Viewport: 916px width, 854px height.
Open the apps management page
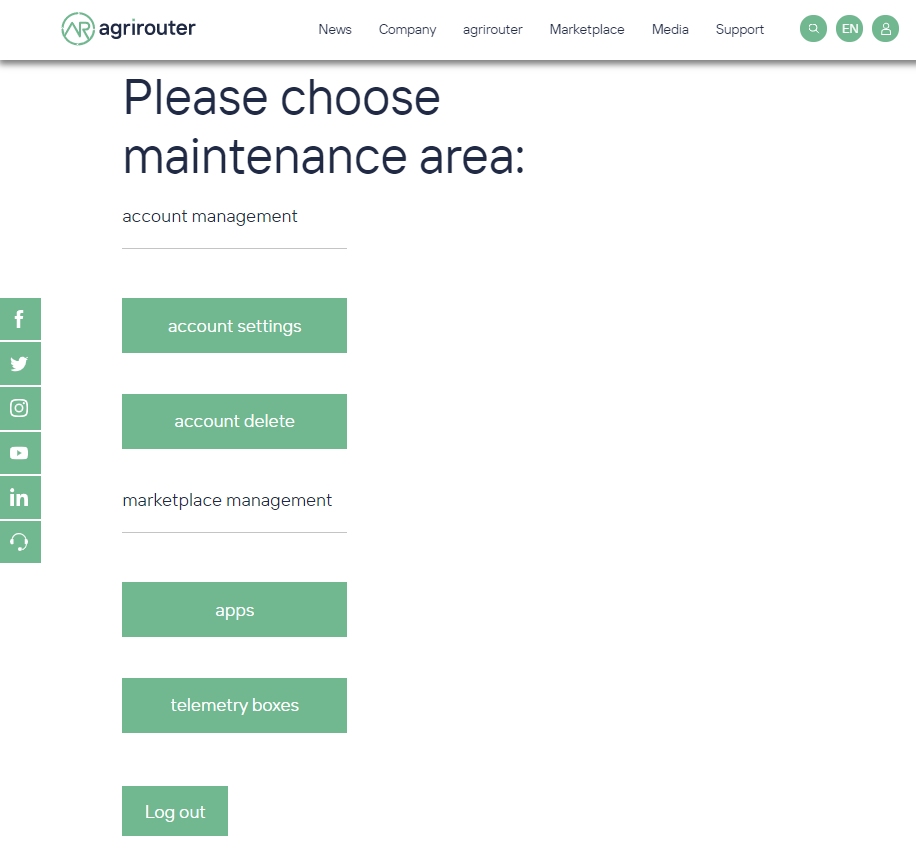click(234, 609)
